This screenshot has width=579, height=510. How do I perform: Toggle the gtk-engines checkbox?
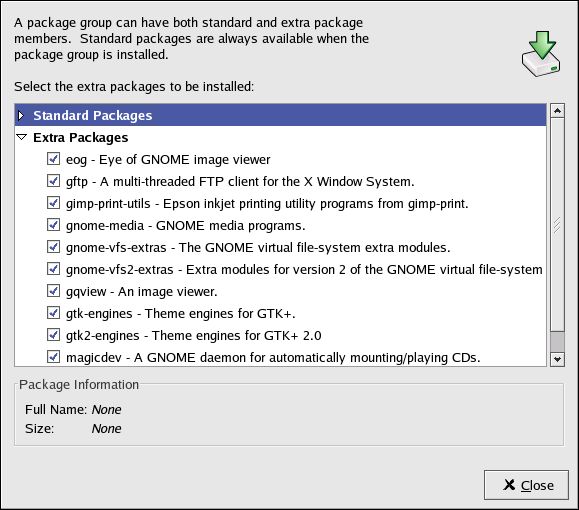pos(54,313)
